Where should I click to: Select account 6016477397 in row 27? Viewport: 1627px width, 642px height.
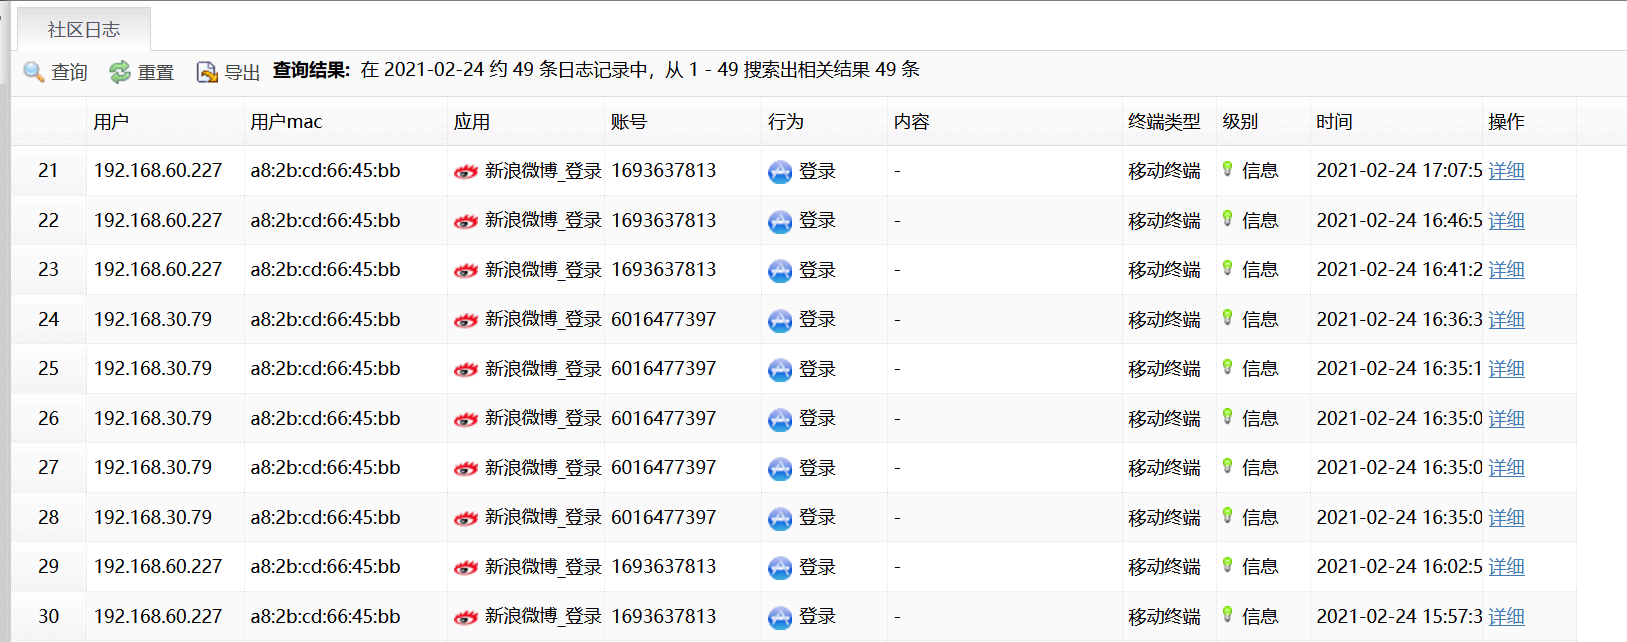[664, 468]
